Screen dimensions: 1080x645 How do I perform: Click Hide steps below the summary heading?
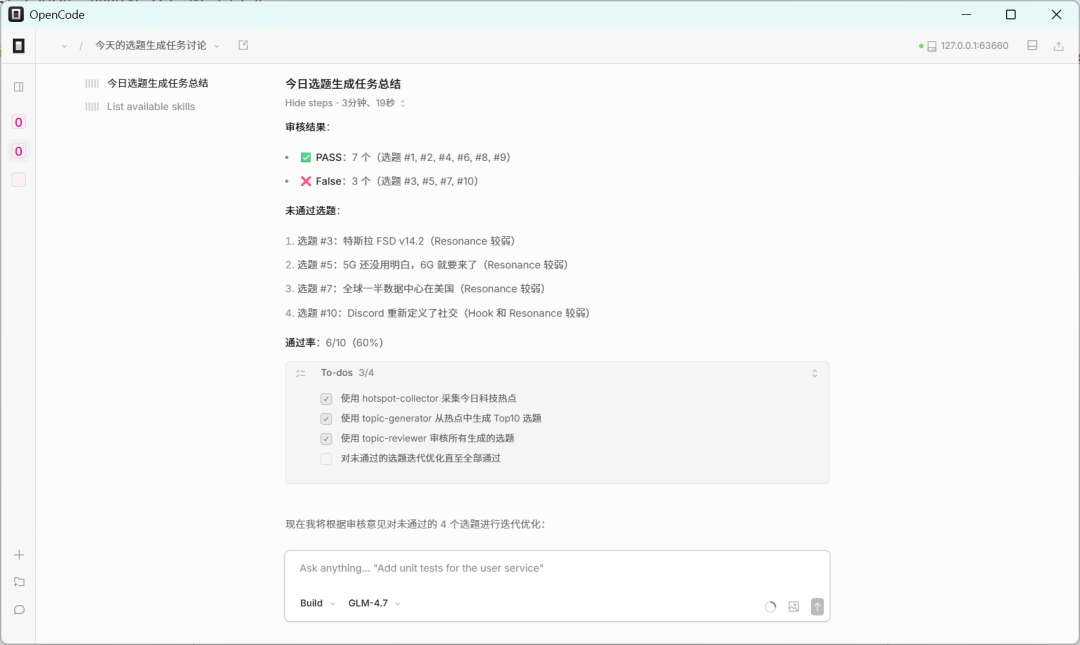pos(307,103)
